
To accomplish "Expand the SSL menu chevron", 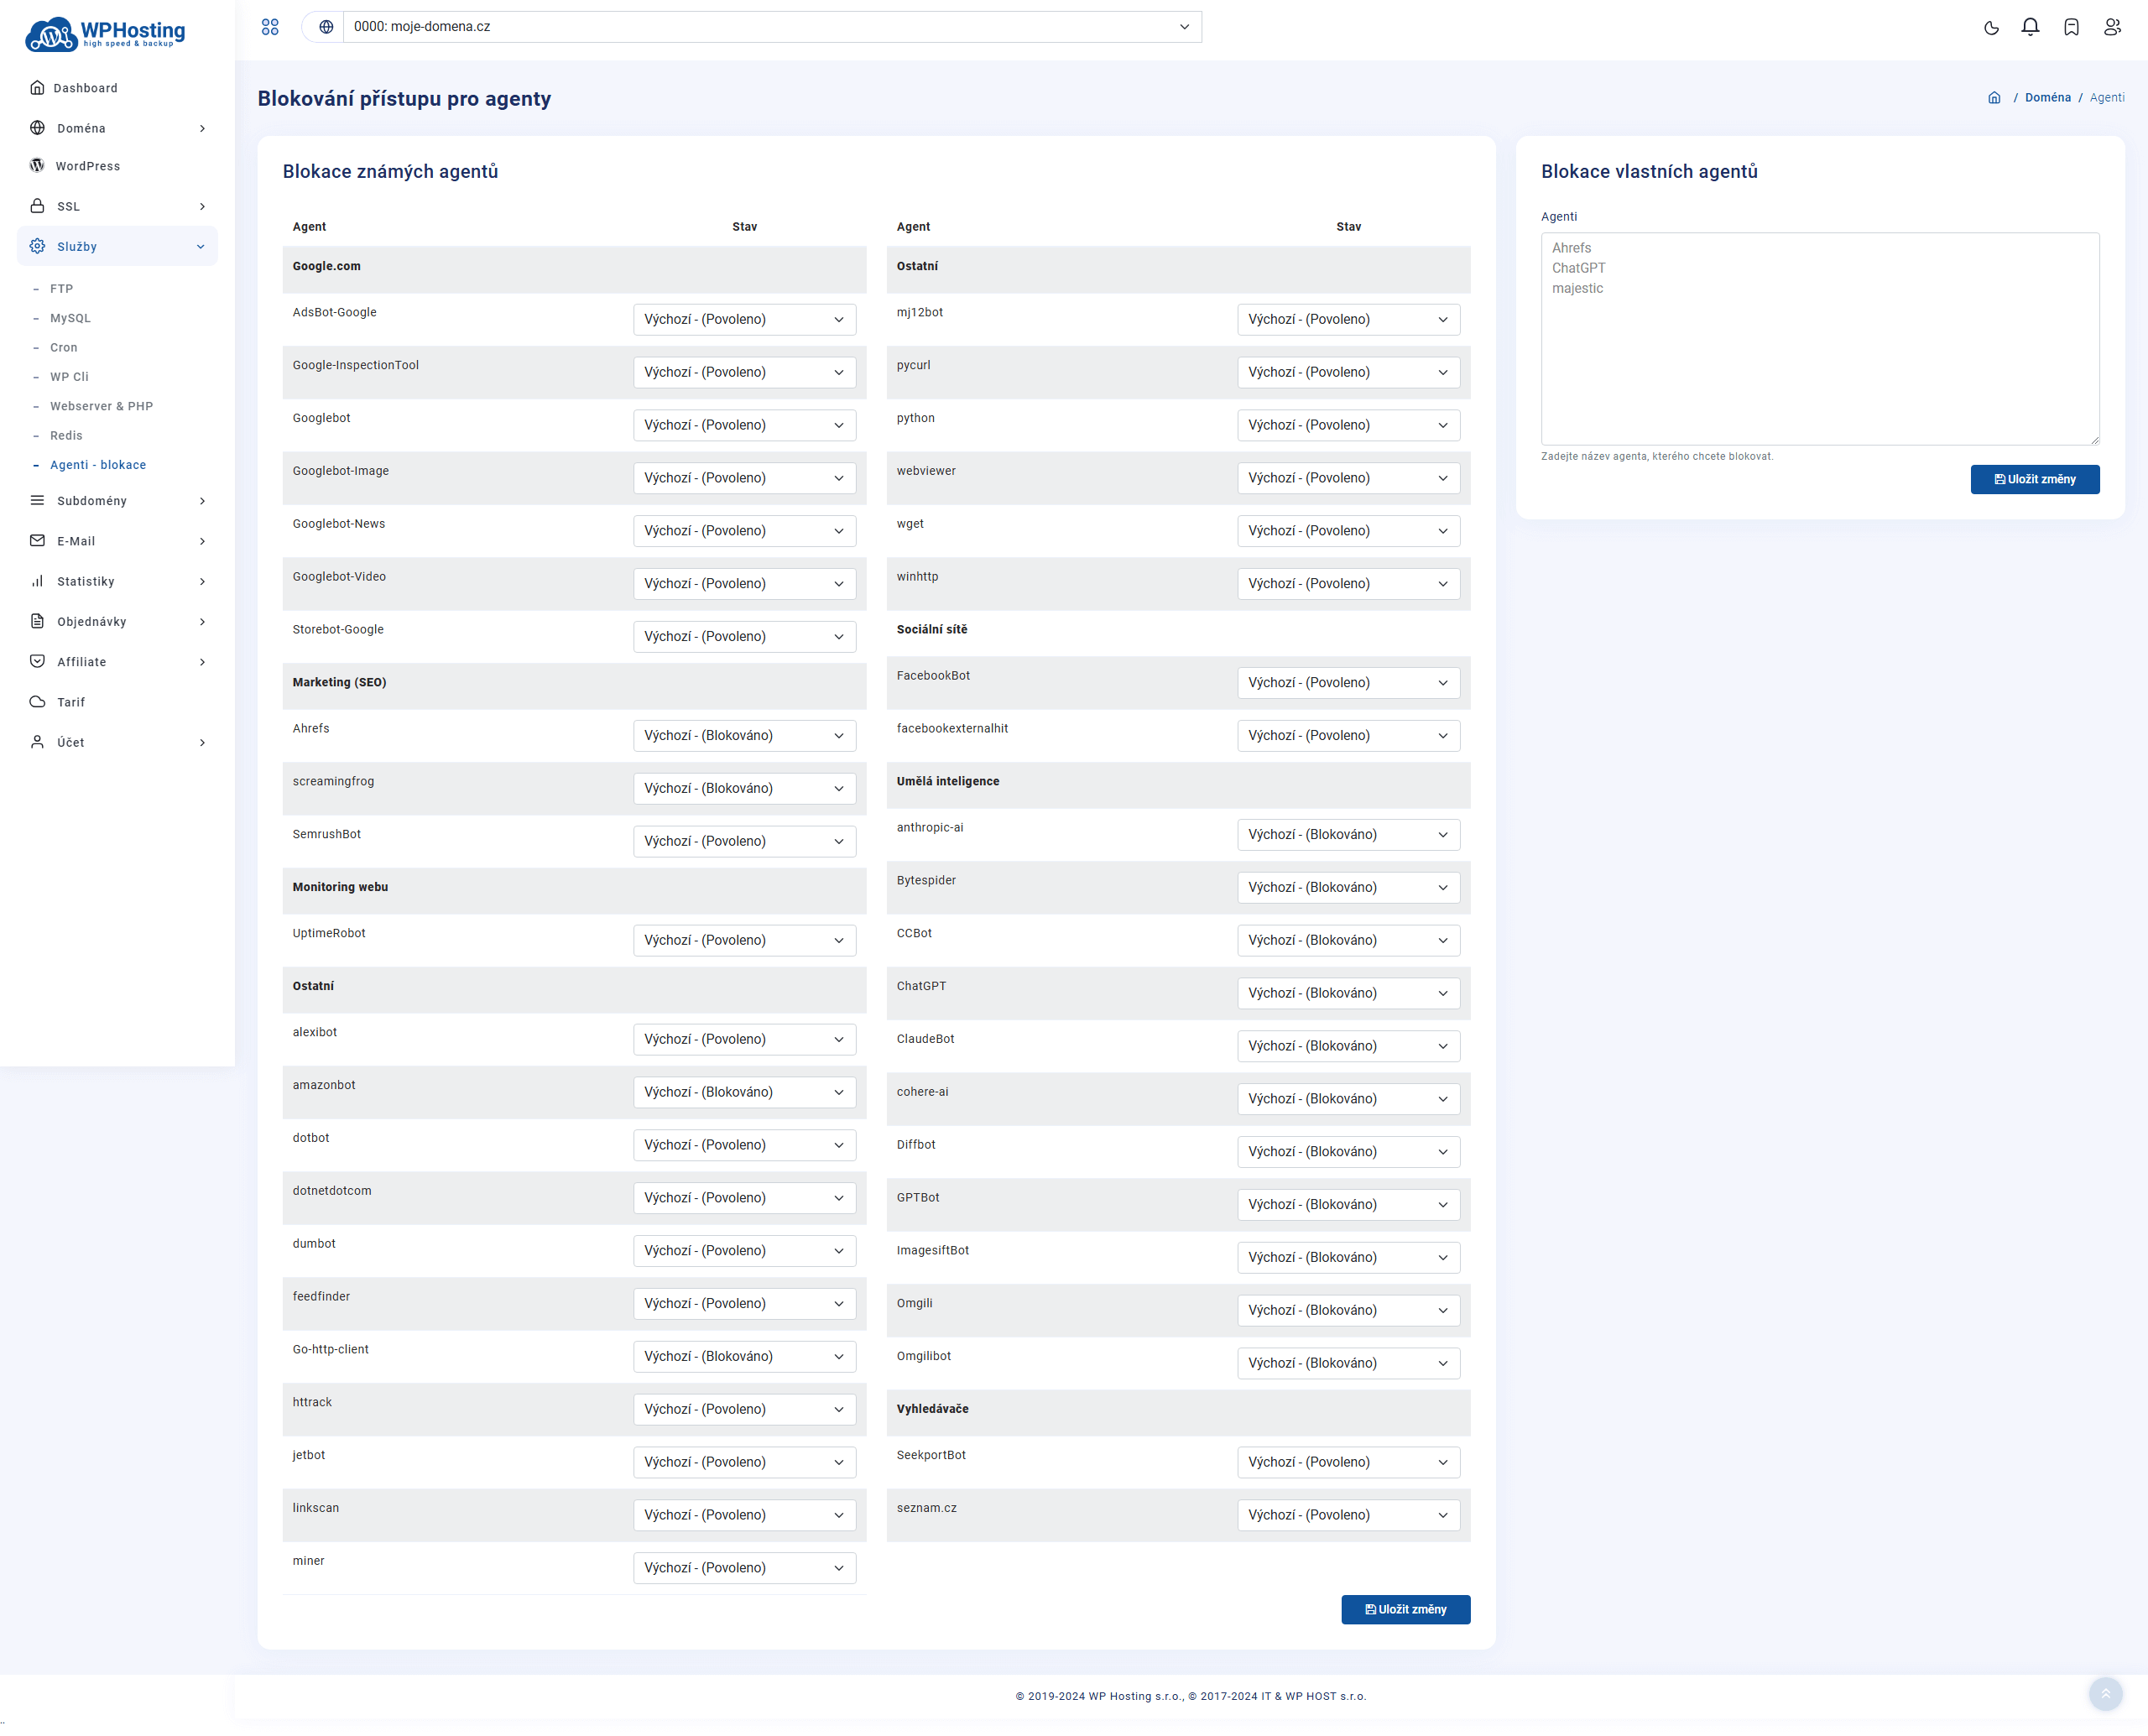I will [202, 206].
